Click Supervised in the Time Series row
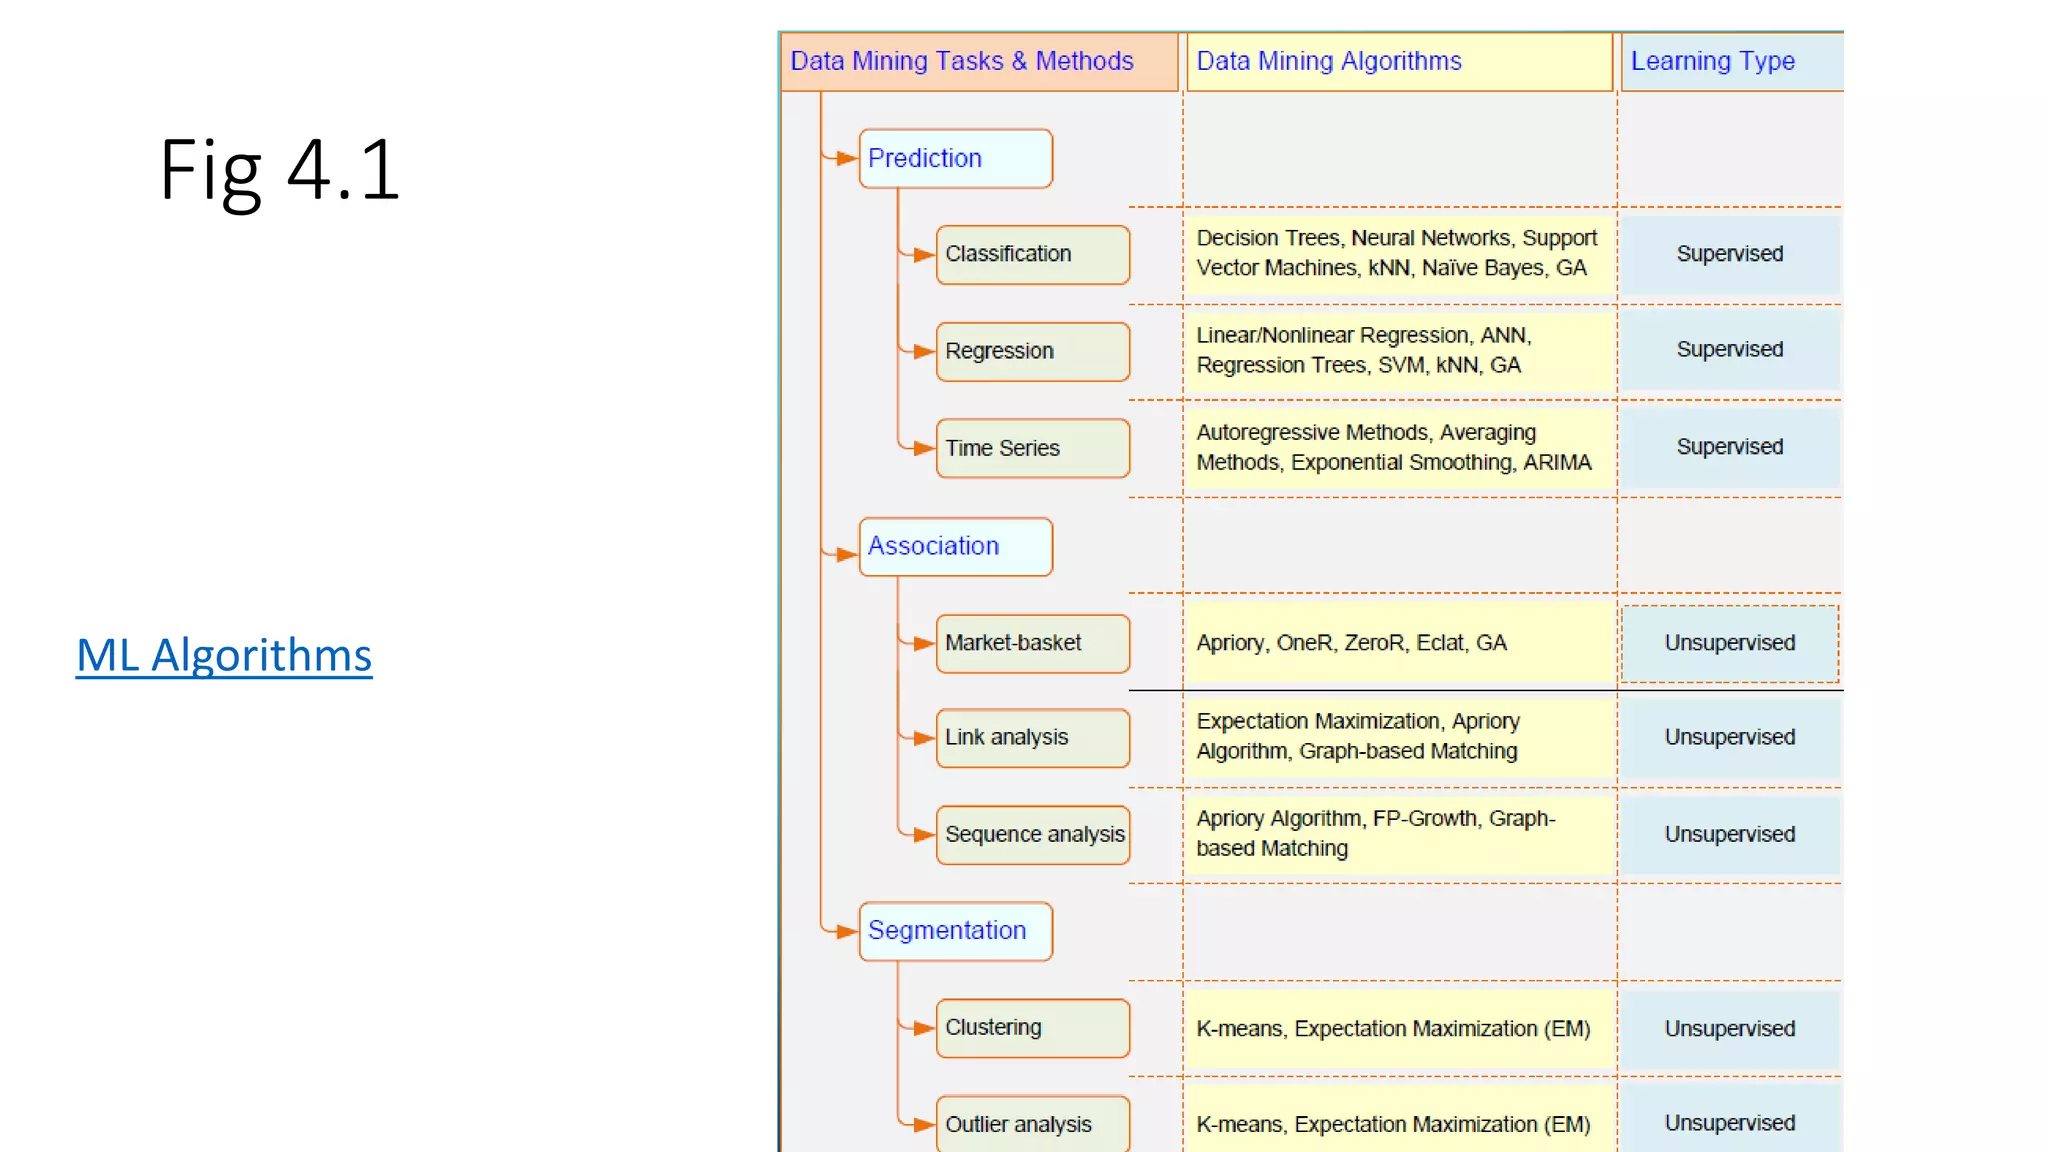This screenshot has width=2048, height=1152. click(1730, 447)
